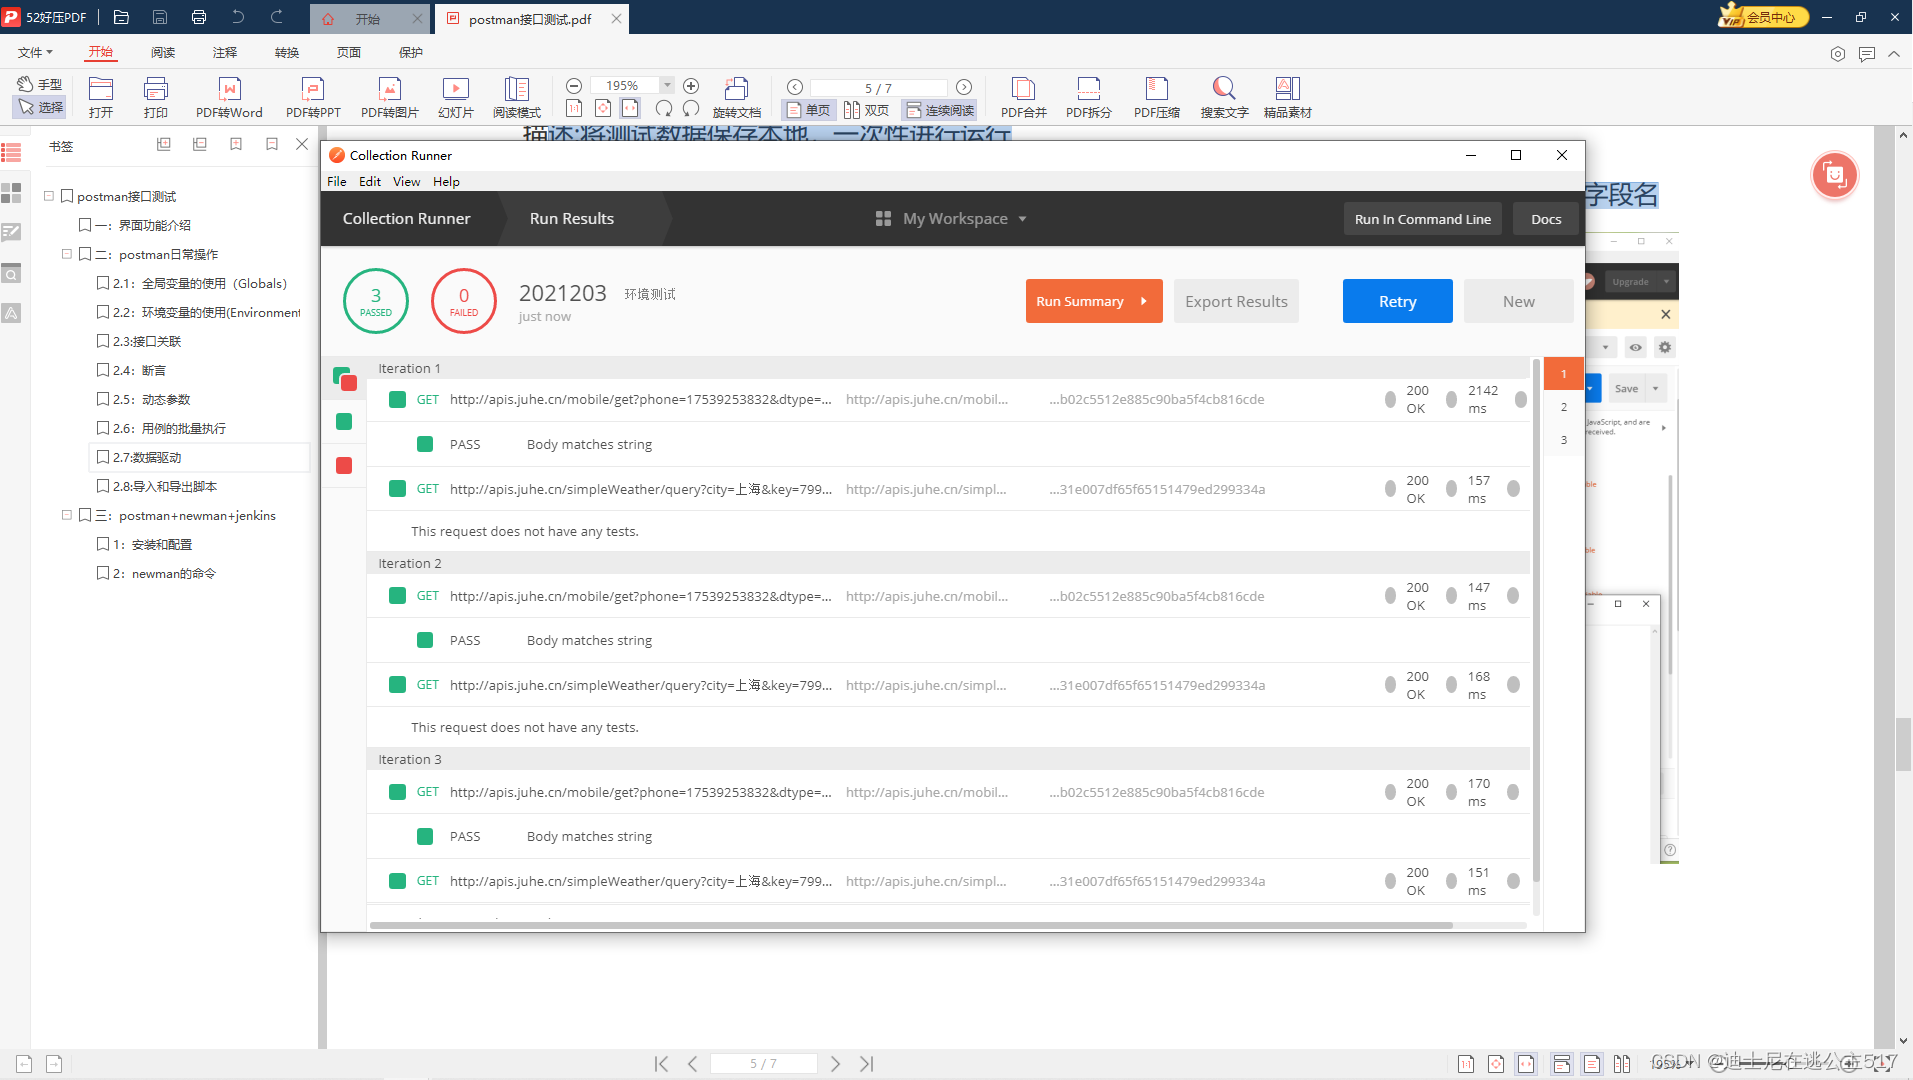
Task: Toggle 连续阅读 continuous reading
Action: pos(940,110)
